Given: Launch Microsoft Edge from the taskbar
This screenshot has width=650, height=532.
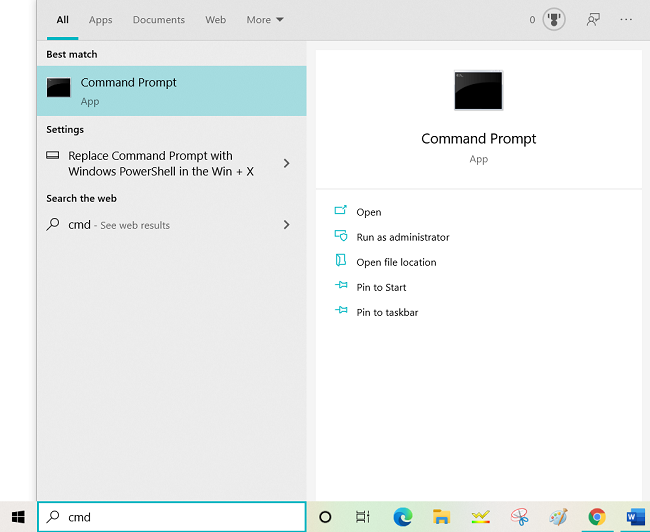Looking at the screenshot, I should click(403, 517).
